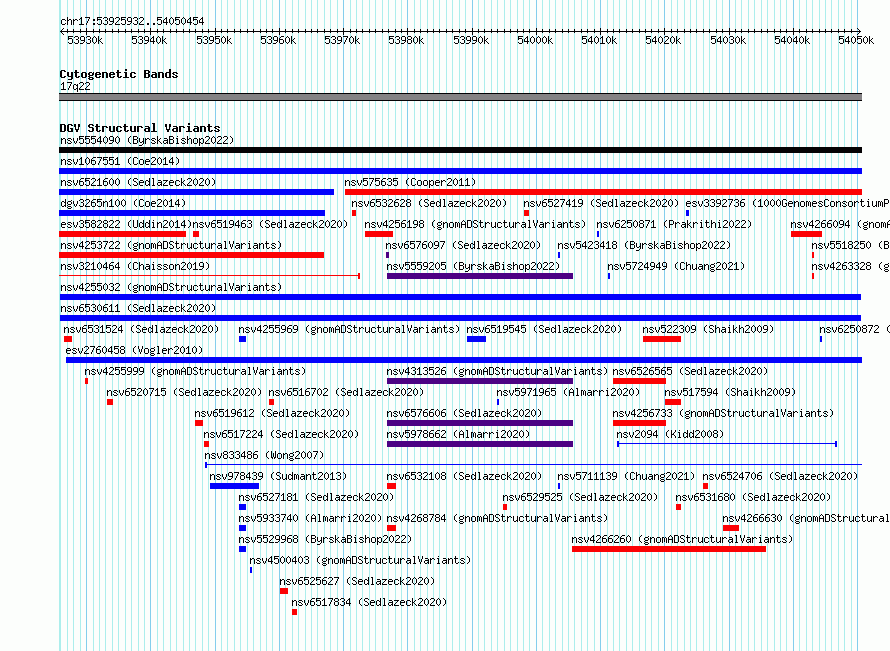890x651 pixels.
Task: Click nsv6517834 (Sedlazeck2020) label
Action: [369, 602]
